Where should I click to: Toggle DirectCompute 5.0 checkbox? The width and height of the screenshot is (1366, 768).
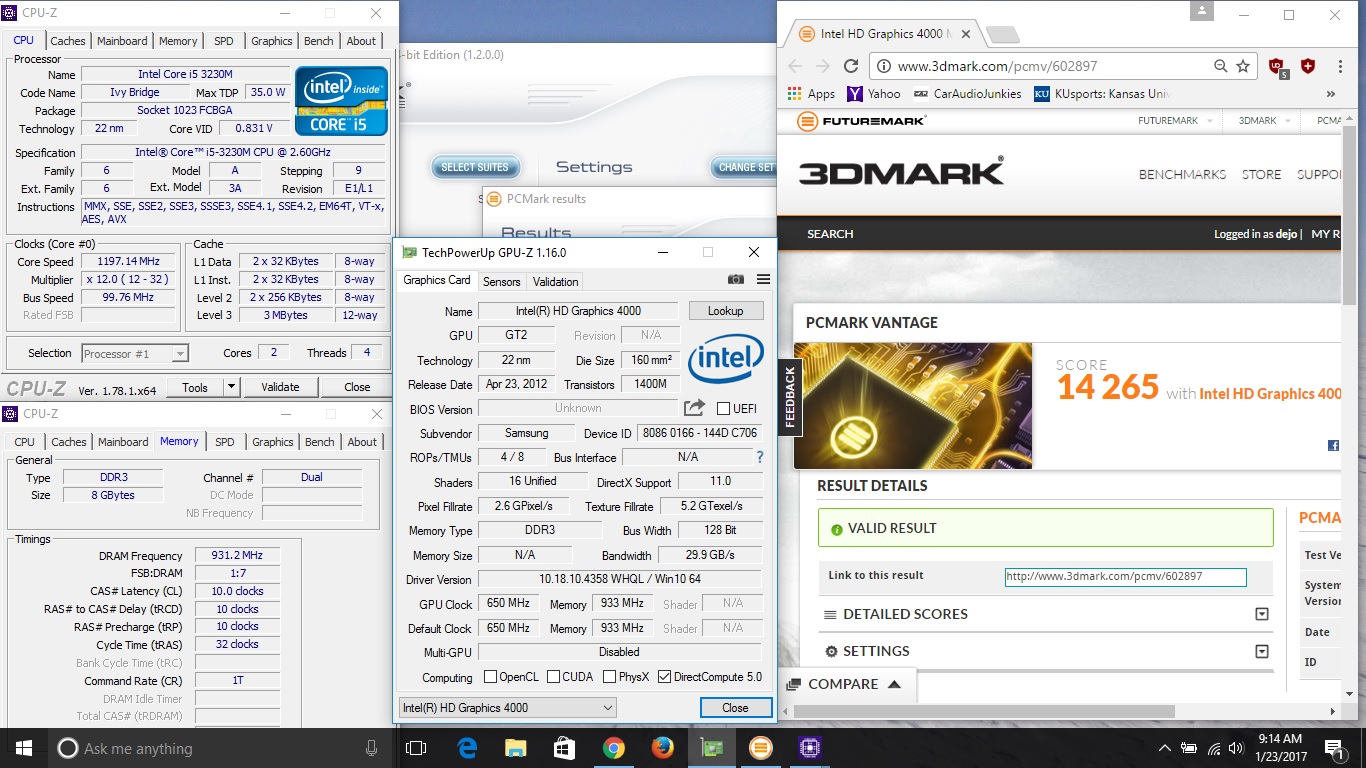tap(665, 677)
